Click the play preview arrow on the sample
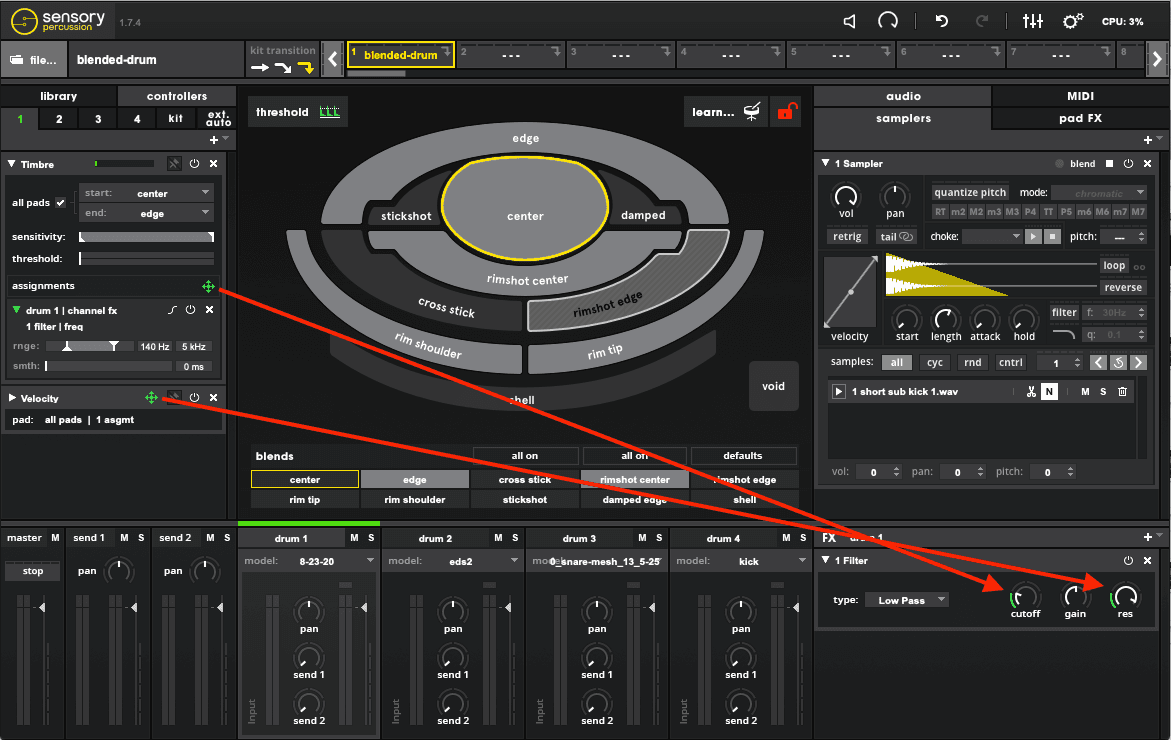 pos(838,391)
